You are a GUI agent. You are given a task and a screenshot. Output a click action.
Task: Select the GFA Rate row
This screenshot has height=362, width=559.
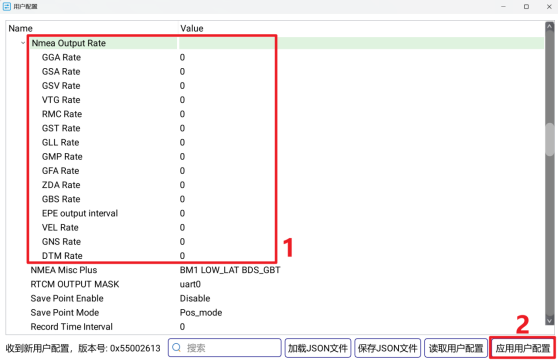click(x=275, y=171)
